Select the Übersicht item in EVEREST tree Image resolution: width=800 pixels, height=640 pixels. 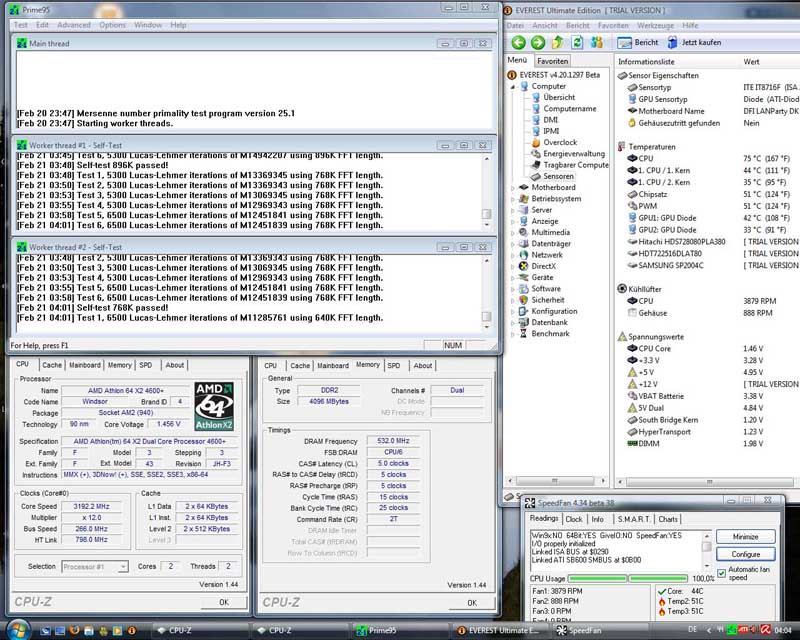click(559, 97)
